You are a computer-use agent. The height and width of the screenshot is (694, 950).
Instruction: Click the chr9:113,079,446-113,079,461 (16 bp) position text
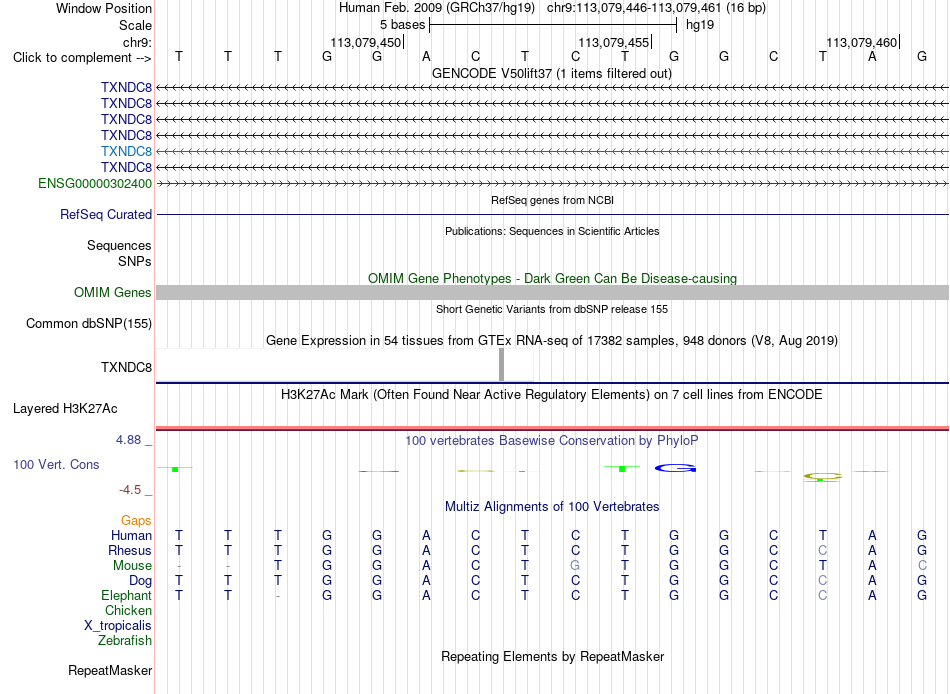tap(656, 8)
